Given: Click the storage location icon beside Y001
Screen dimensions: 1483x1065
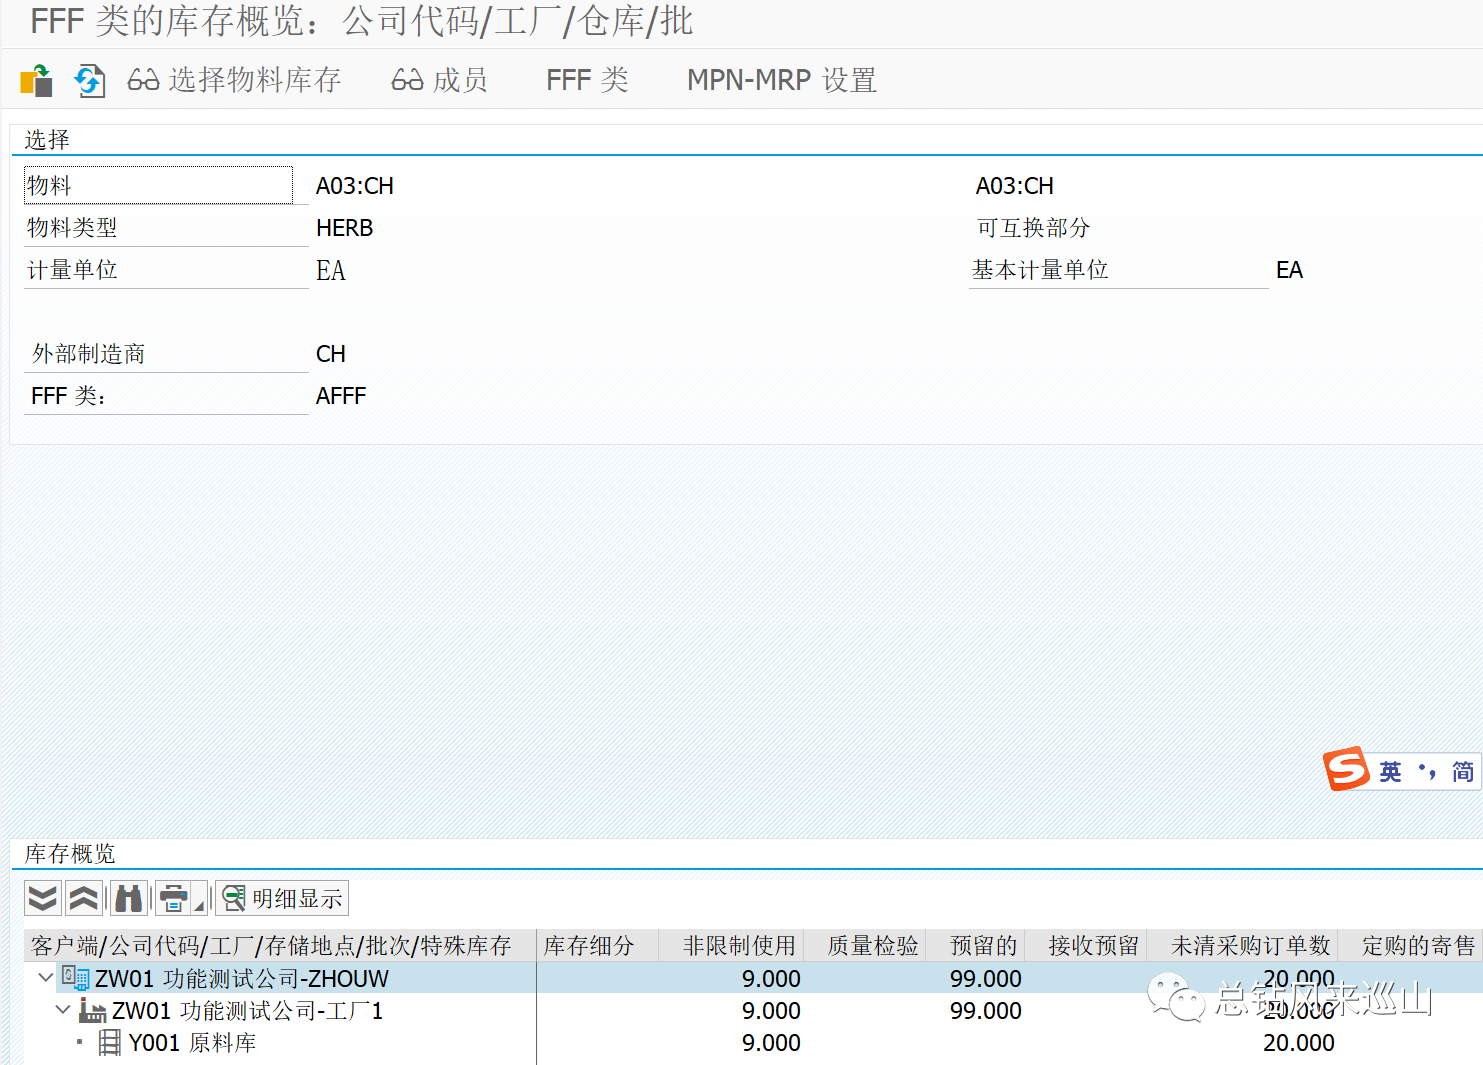Looking at the screenshot, I should (x=110, y=1042).
